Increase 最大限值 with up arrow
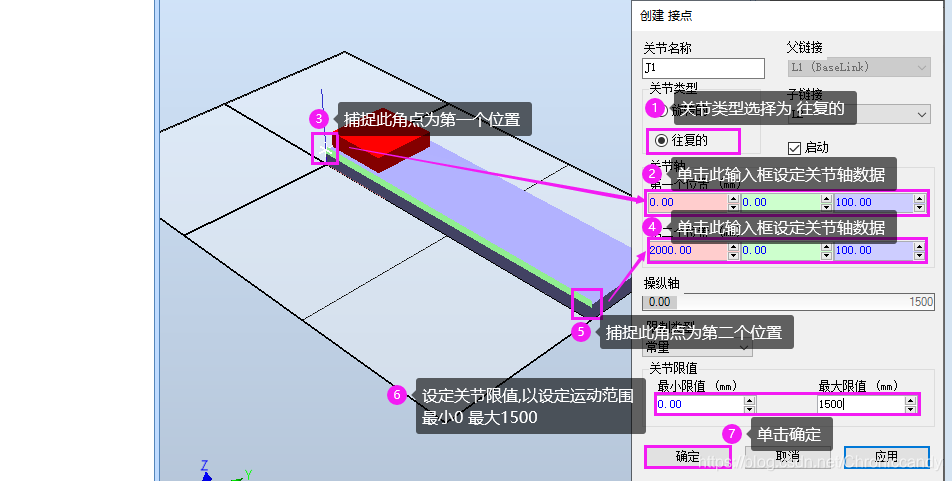 [x=910, y=400]
